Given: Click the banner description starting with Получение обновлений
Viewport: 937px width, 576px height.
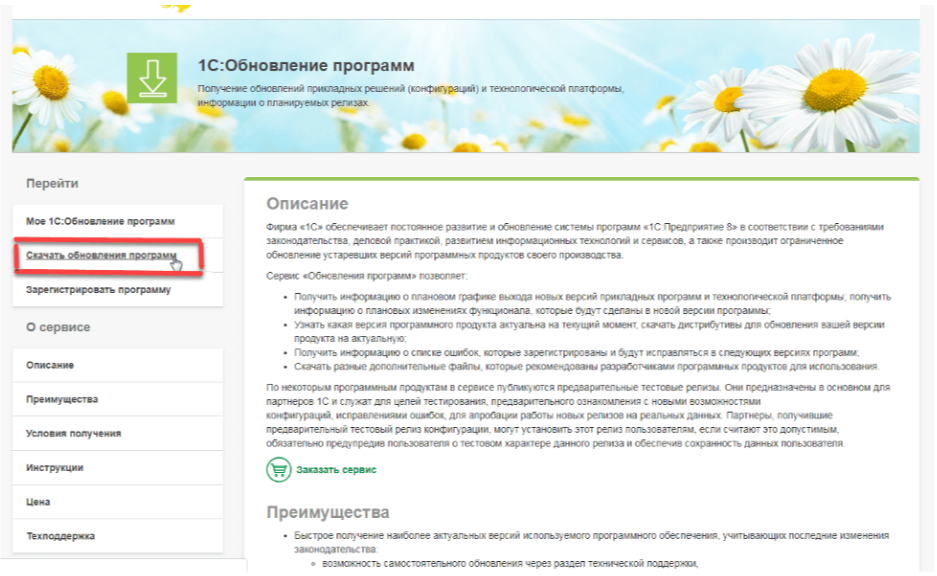Looking at the screenshot, I should 410,95.
